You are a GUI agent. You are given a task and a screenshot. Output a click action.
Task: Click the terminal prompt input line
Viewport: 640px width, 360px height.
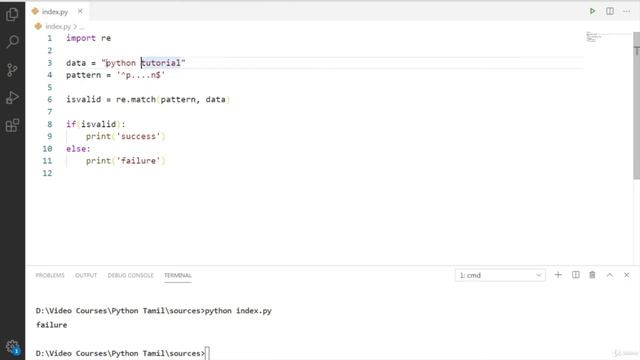pos(122,353)
